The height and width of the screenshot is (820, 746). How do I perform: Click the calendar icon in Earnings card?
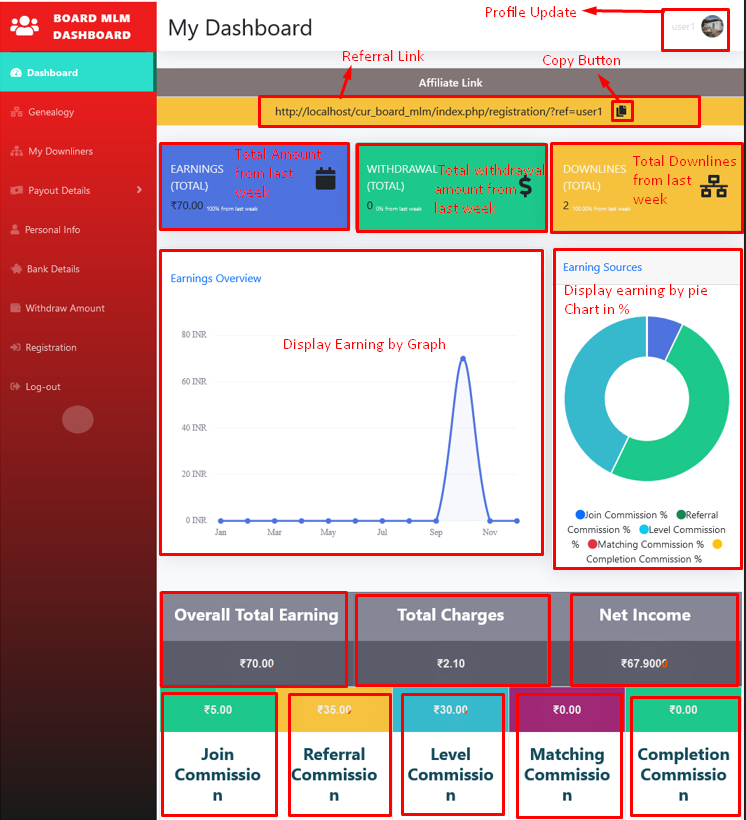coord(325,178)
